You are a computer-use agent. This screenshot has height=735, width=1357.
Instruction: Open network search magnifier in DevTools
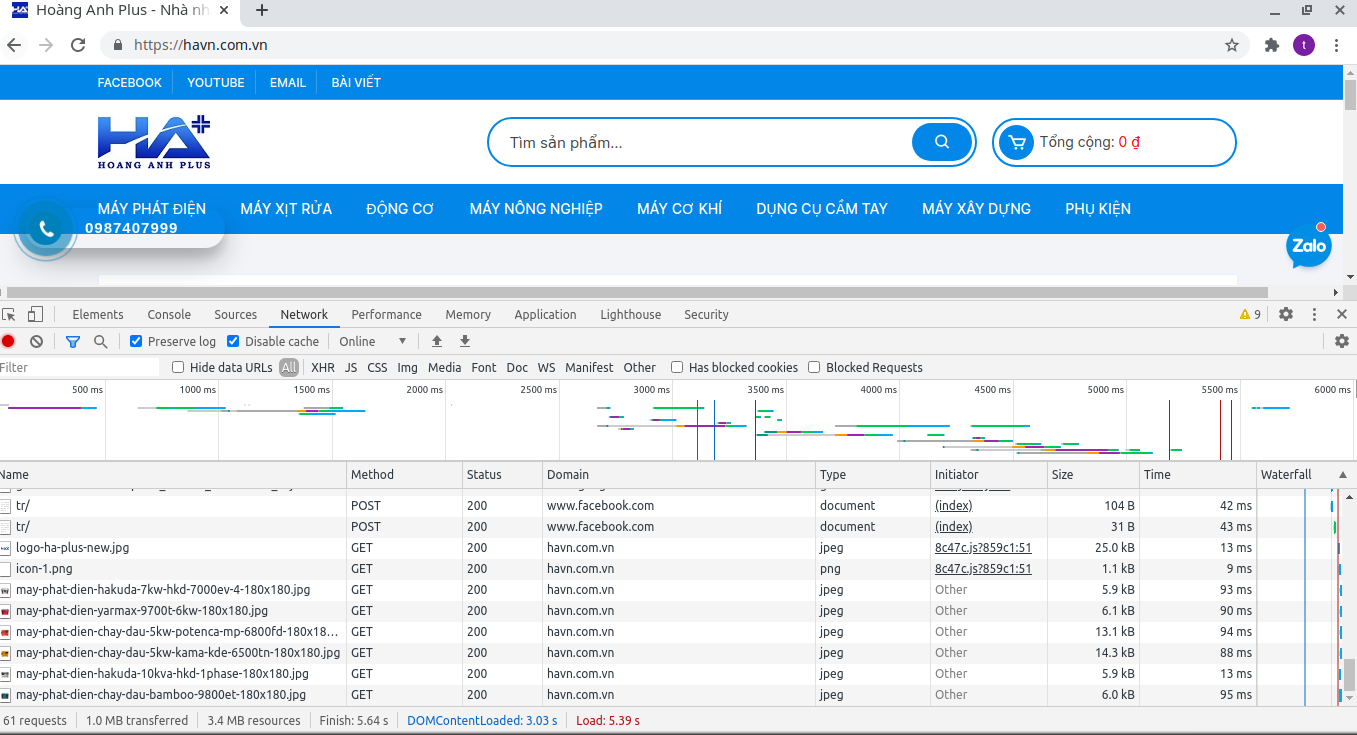click(100, 341)
